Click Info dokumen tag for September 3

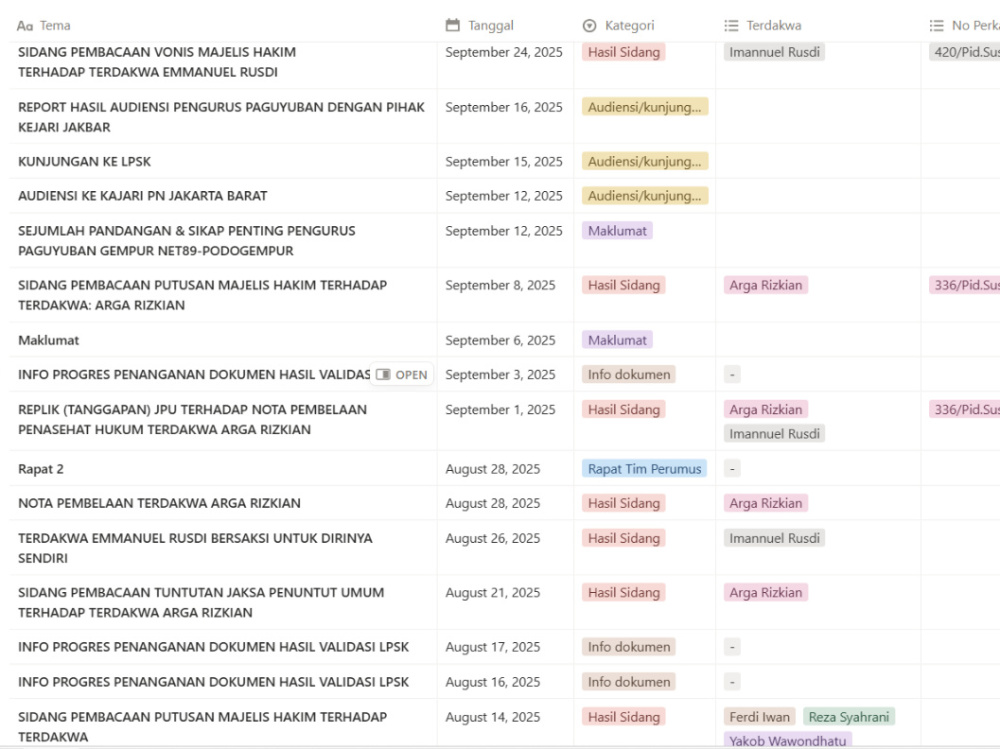pos(628,374)
